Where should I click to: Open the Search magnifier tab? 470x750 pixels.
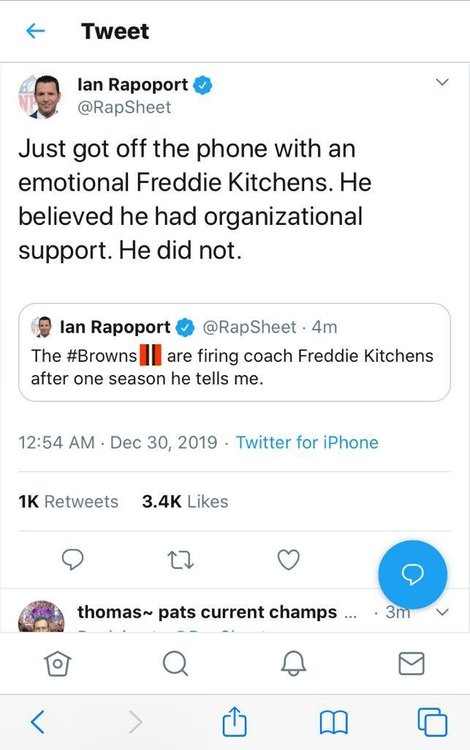pos(175,663)
